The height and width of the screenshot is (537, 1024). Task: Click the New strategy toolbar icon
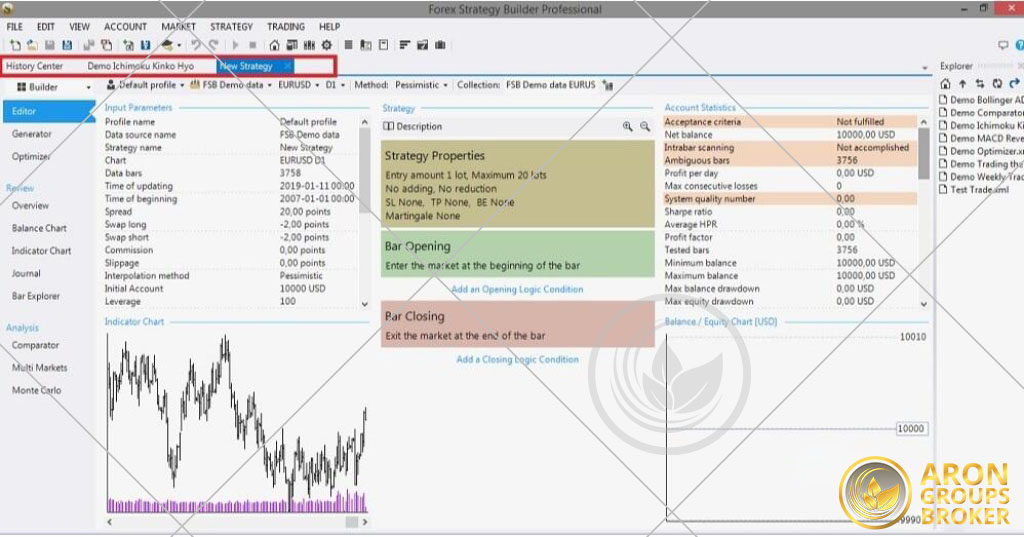tap(14, 45)
